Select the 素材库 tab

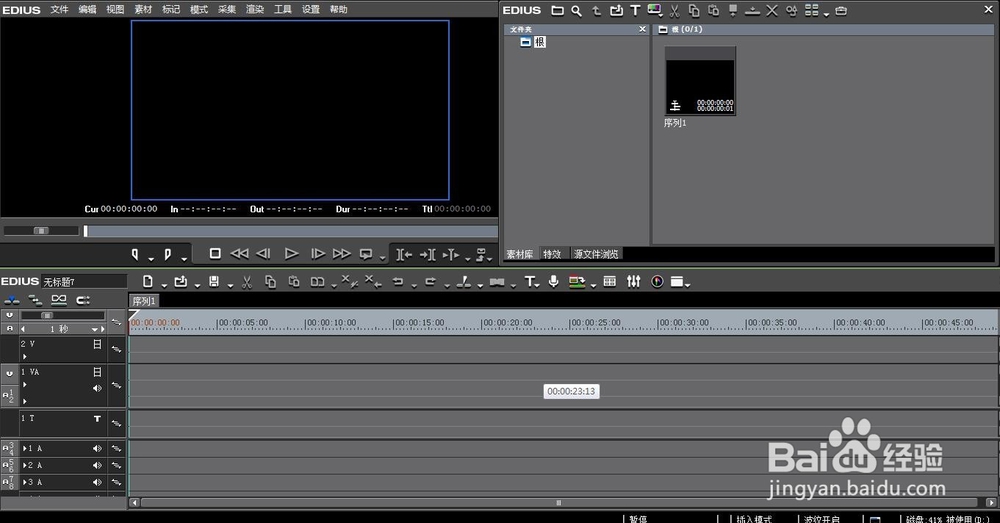coord(520,254)
